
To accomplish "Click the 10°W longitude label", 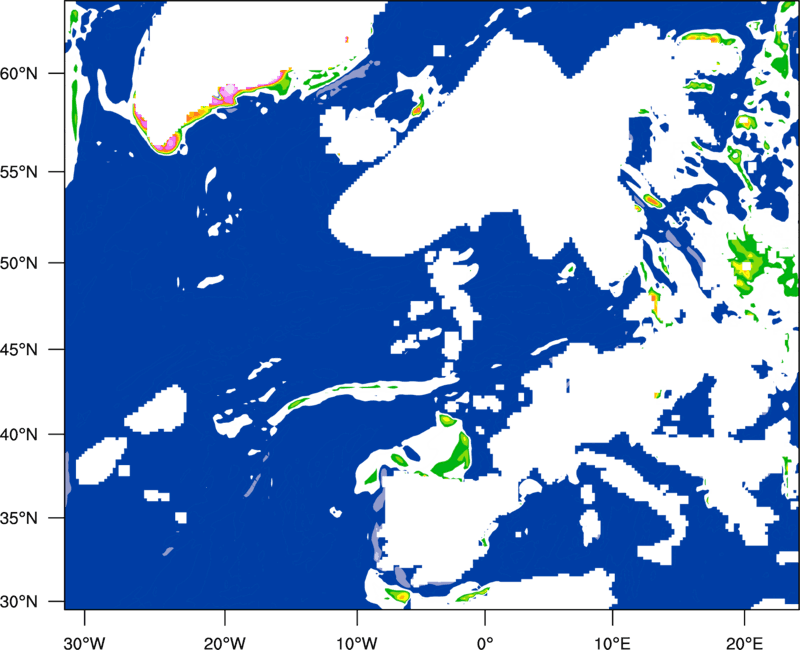I will pyautogui.click(x=357, y=643).
